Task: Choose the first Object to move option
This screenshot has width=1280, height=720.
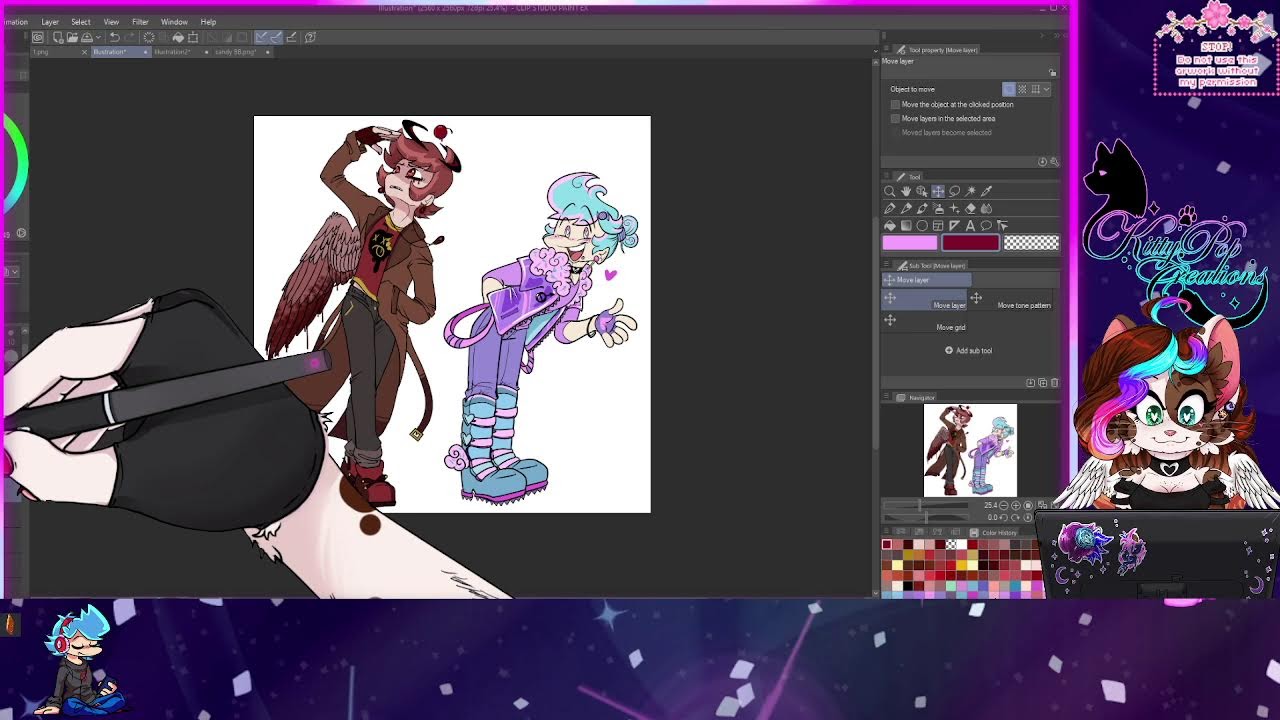Action: pos(1009,89)
